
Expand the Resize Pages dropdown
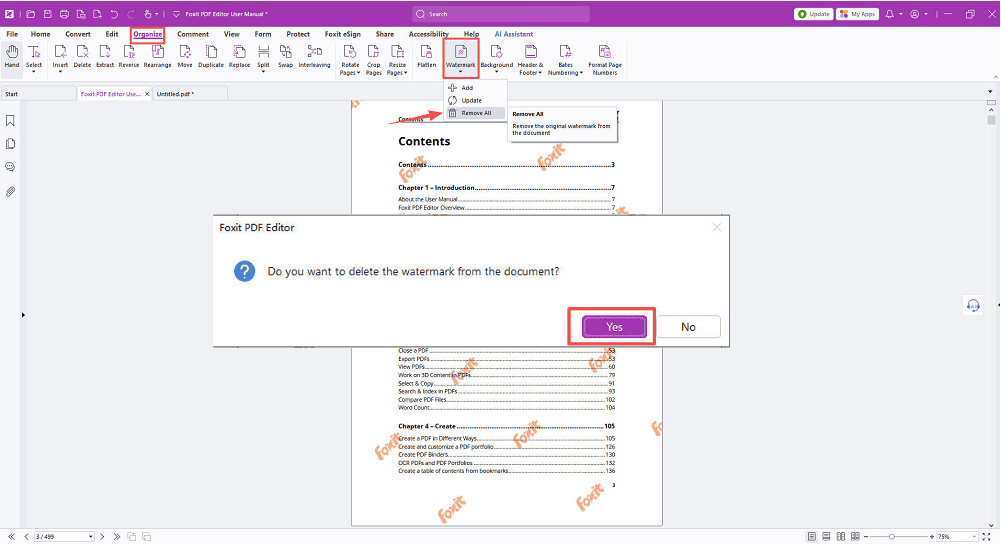point(405,73)
